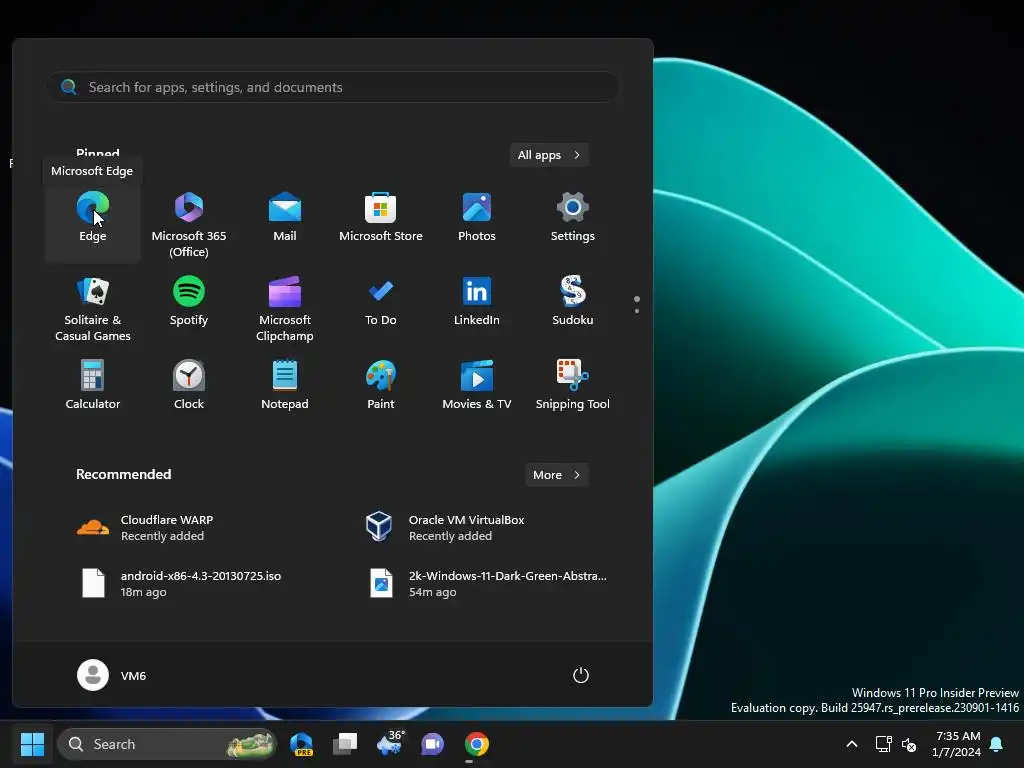The height and width of the screenshot is (768, 1024).
Task: Launch Movies & TV
Action: click(x=477, y=385)
